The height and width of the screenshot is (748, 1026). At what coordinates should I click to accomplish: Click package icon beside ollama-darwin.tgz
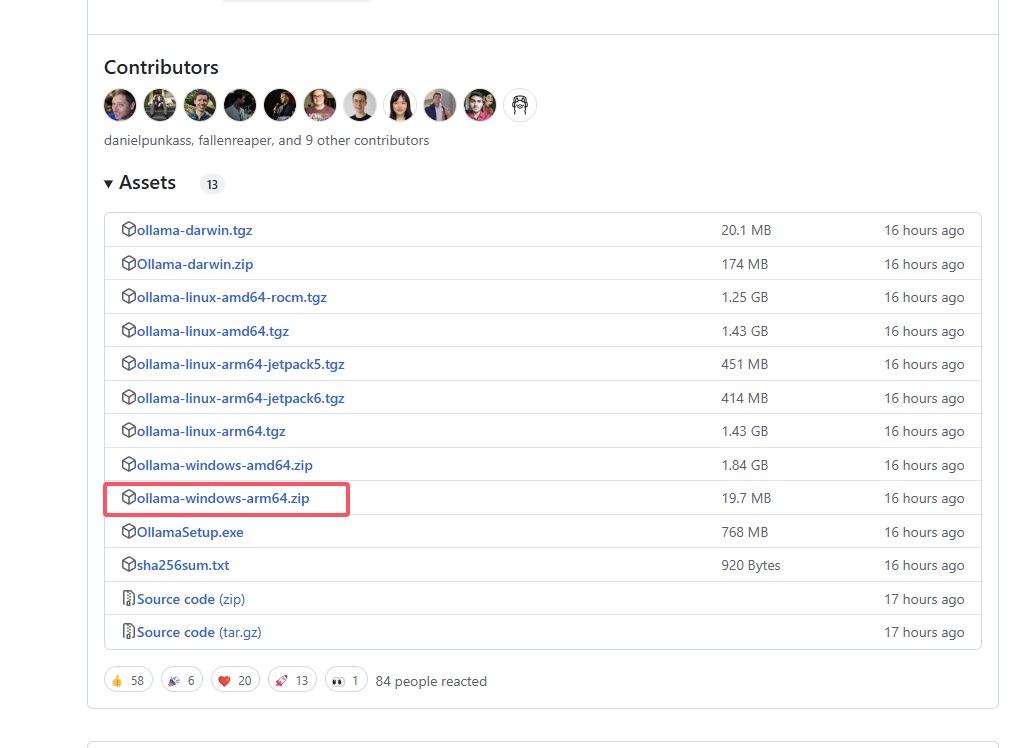[x=128, y=229]
